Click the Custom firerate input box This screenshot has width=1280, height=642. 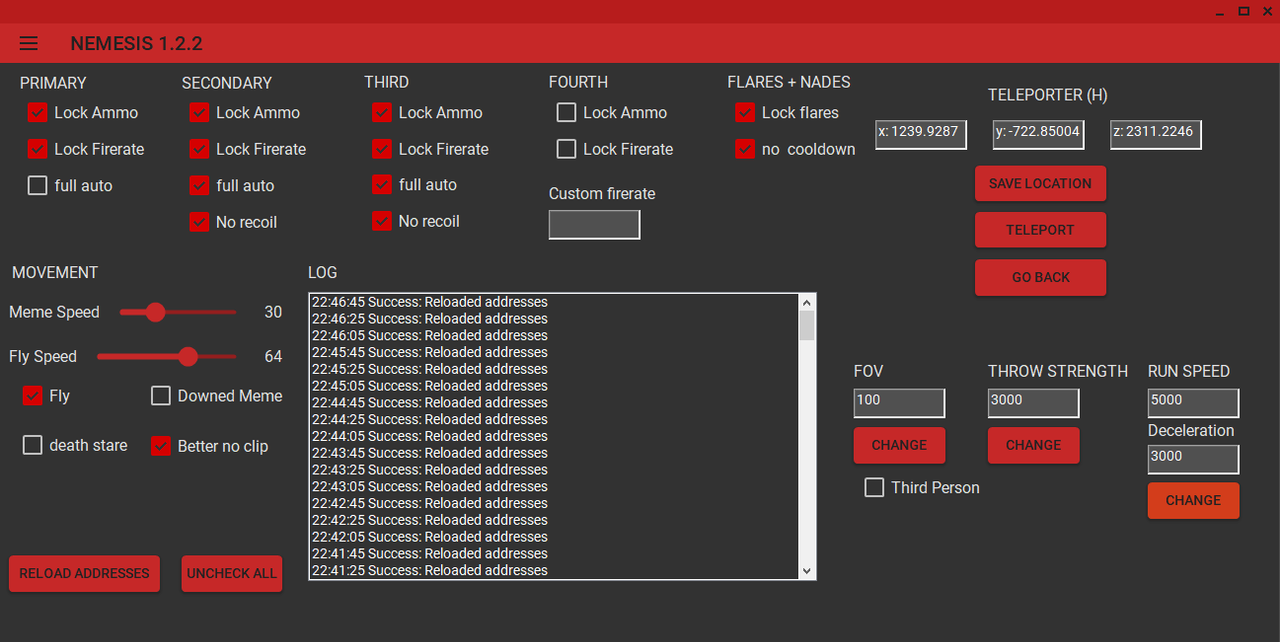click(x=594, y=225)
